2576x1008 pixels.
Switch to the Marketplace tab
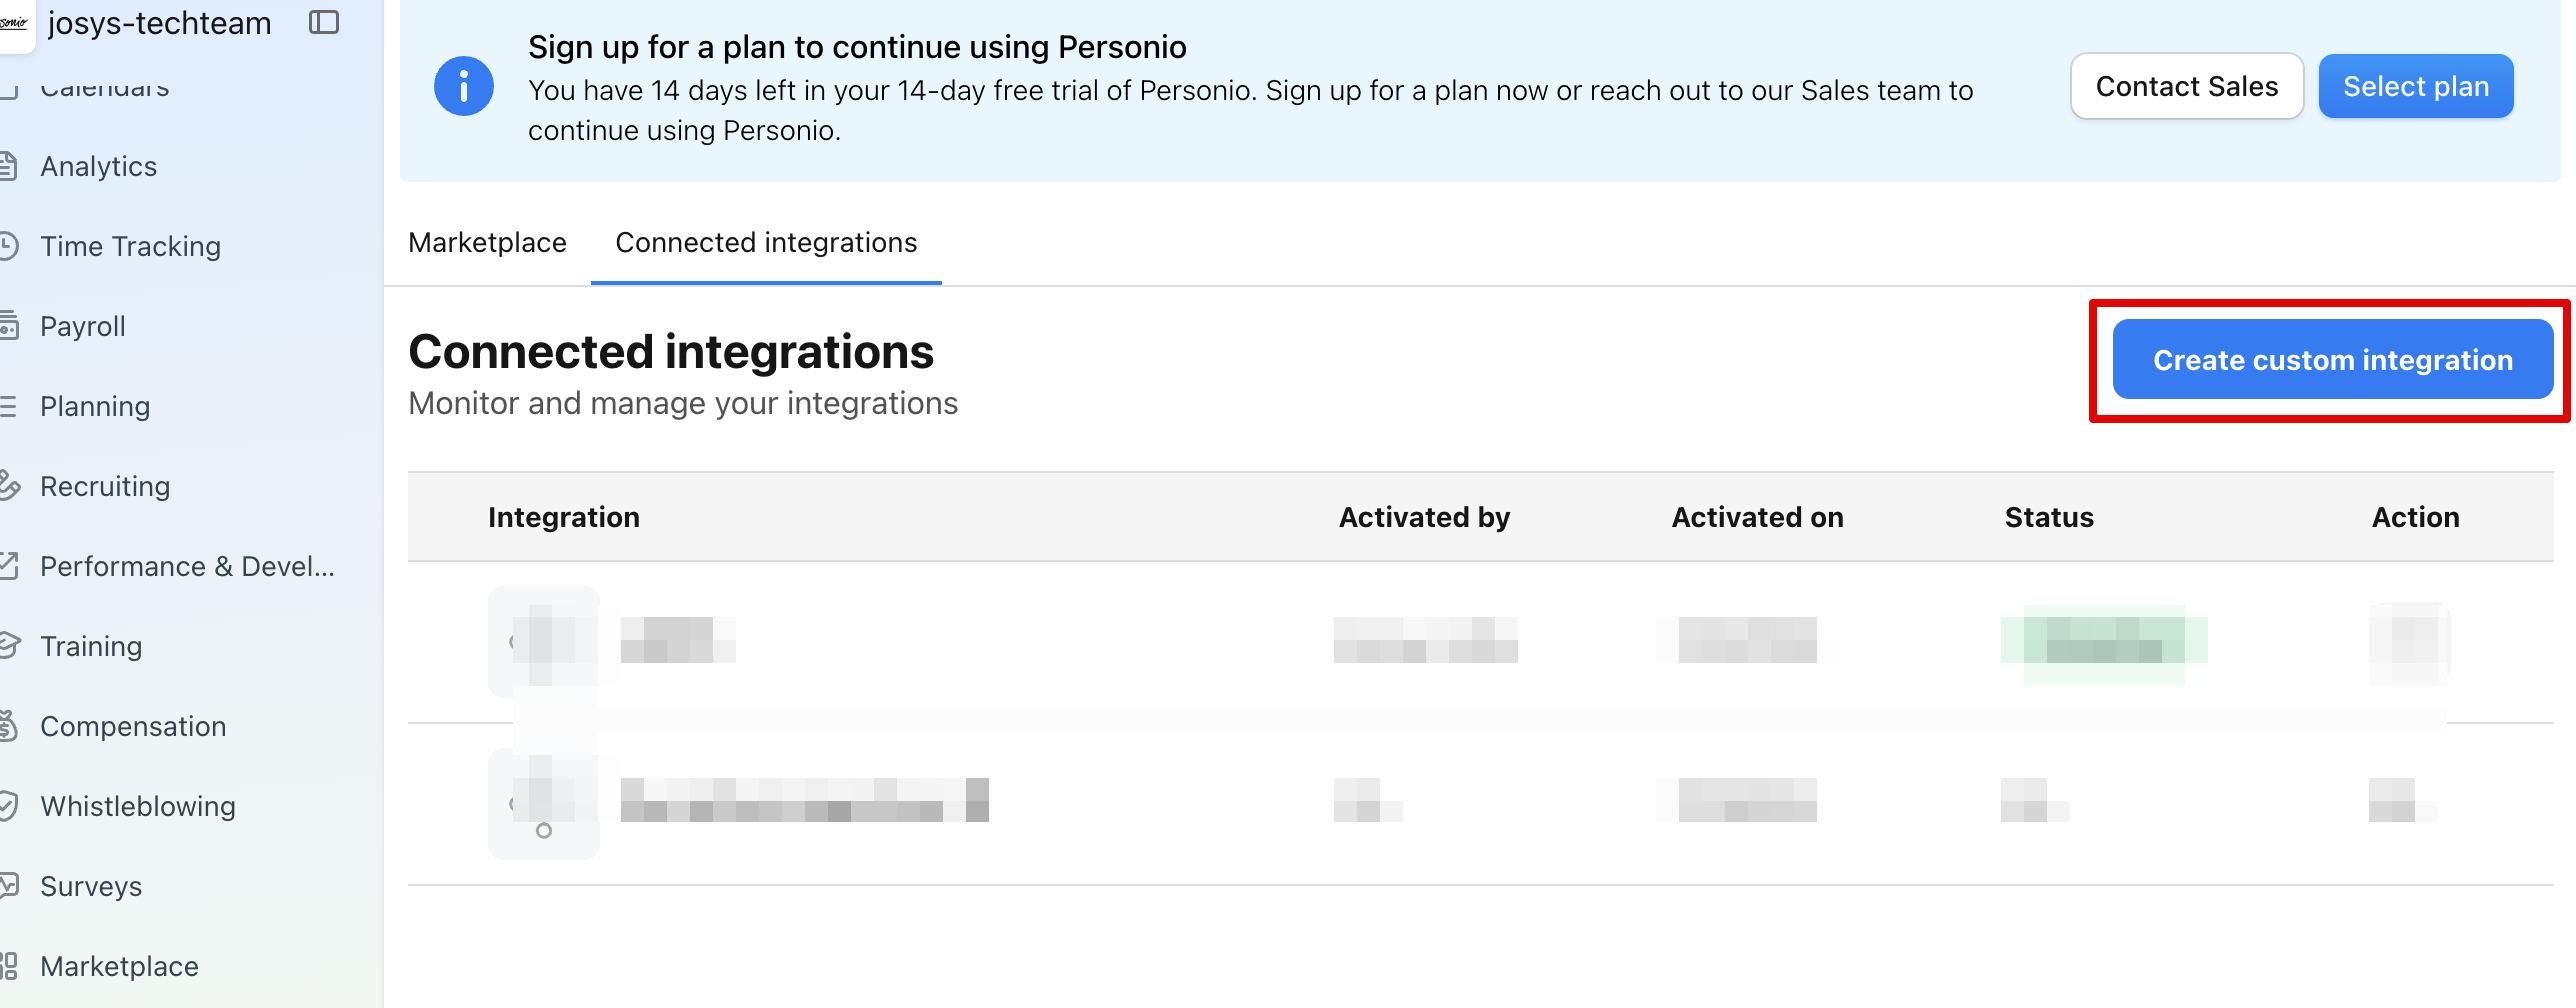point(487,243)
